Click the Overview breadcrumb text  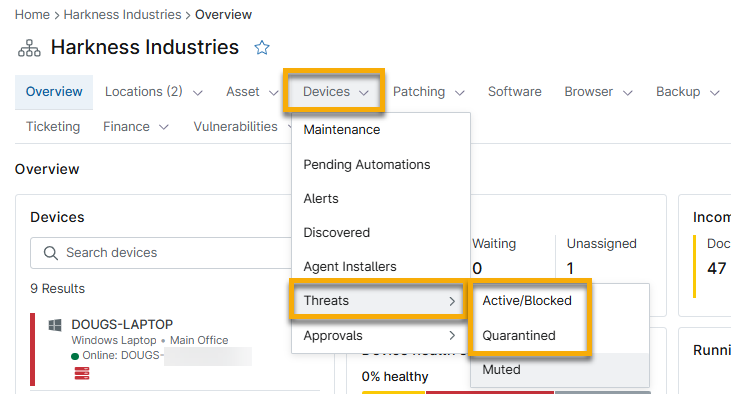(223, 14)
